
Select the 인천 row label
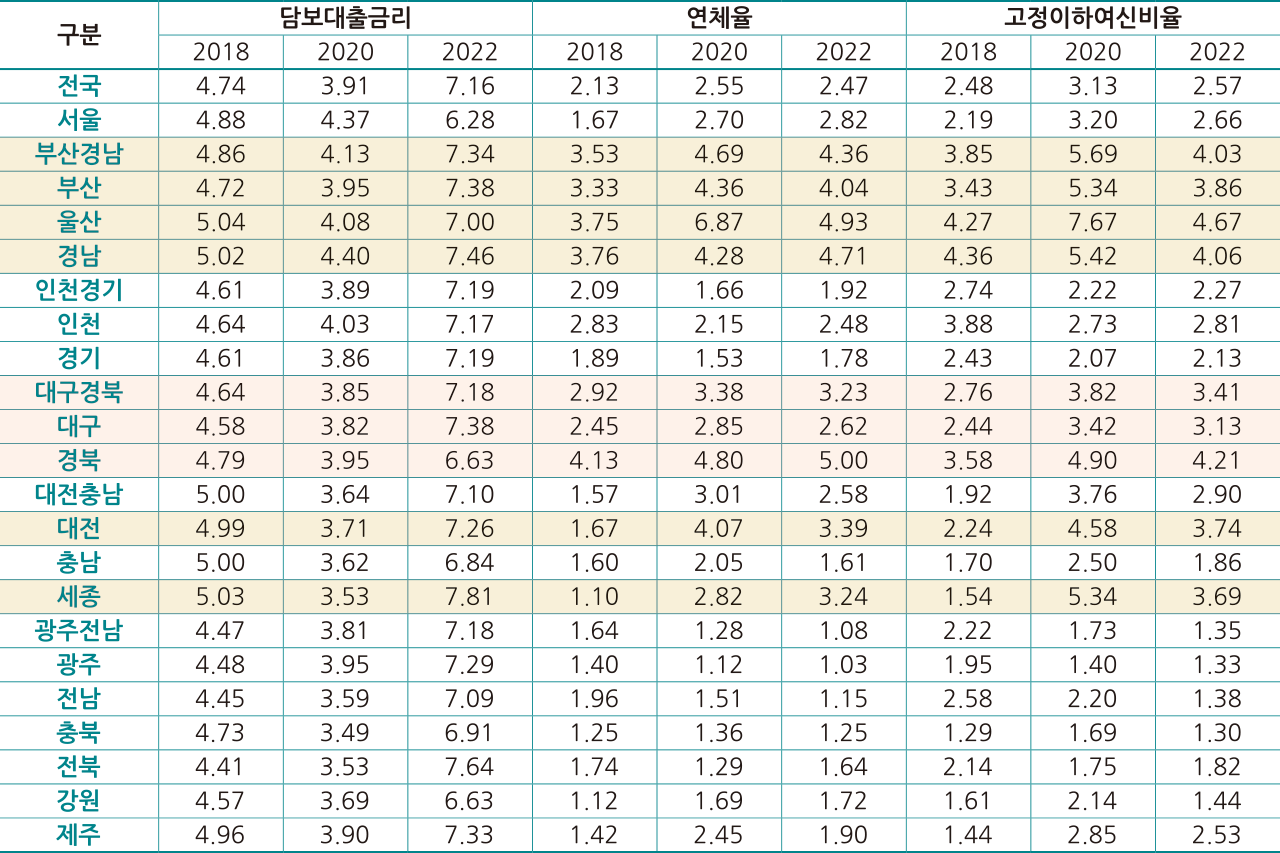pos(79,324)
